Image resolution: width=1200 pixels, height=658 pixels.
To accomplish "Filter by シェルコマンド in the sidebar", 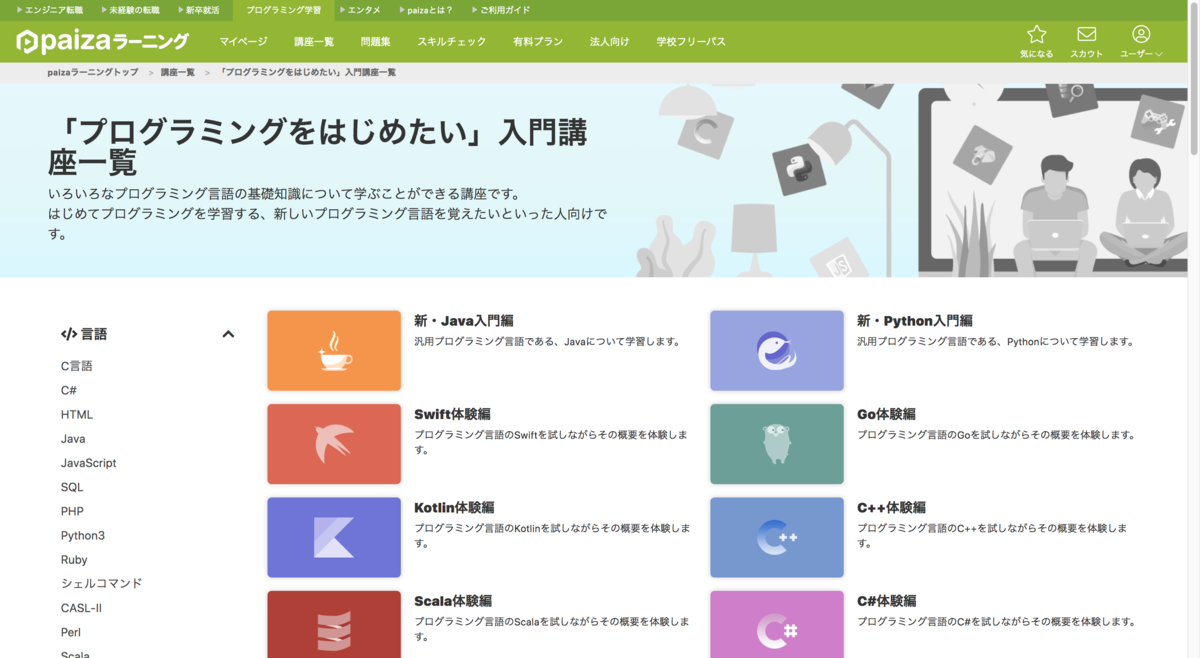I will click(101, 583).
